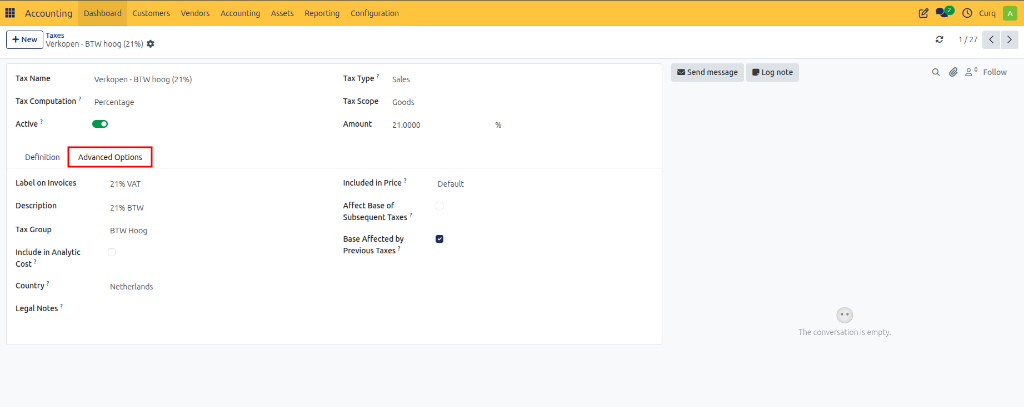
Task: Go to the next tax record
Action: pos(1010,40)
